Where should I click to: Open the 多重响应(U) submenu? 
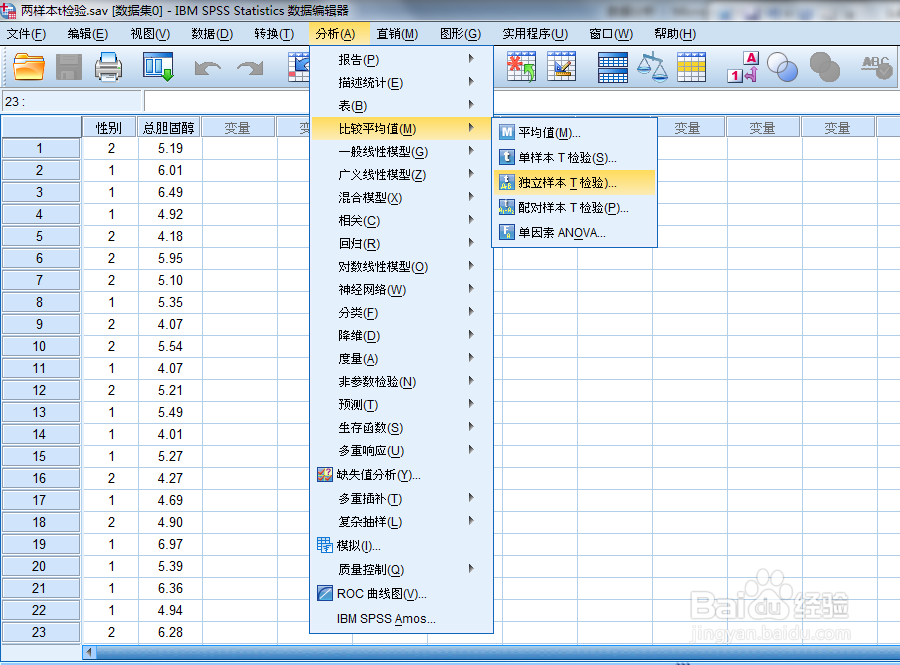click(402, 450)
